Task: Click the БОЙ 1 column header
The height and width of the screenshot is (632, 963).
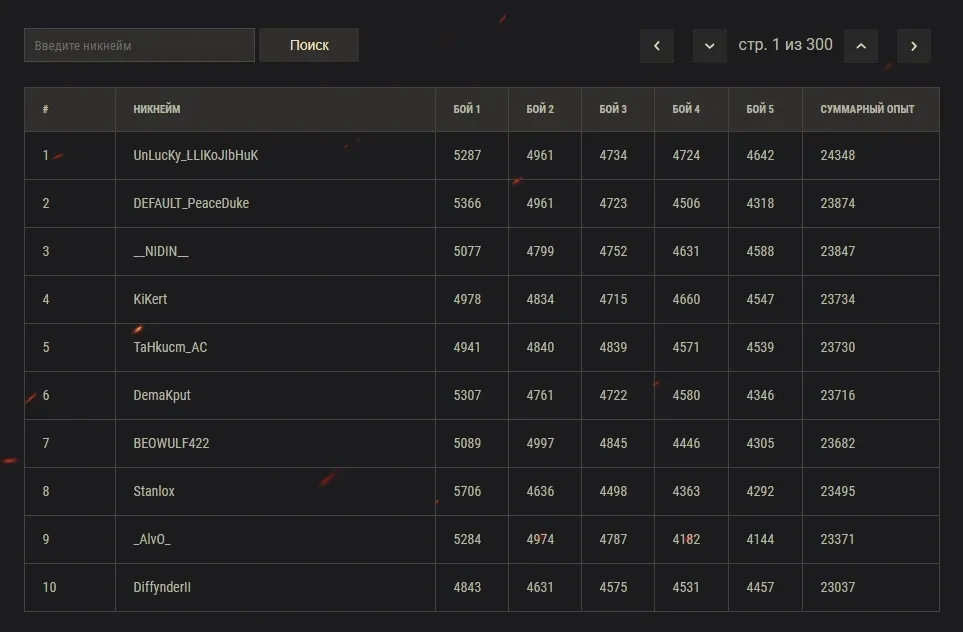Action: 467,109
